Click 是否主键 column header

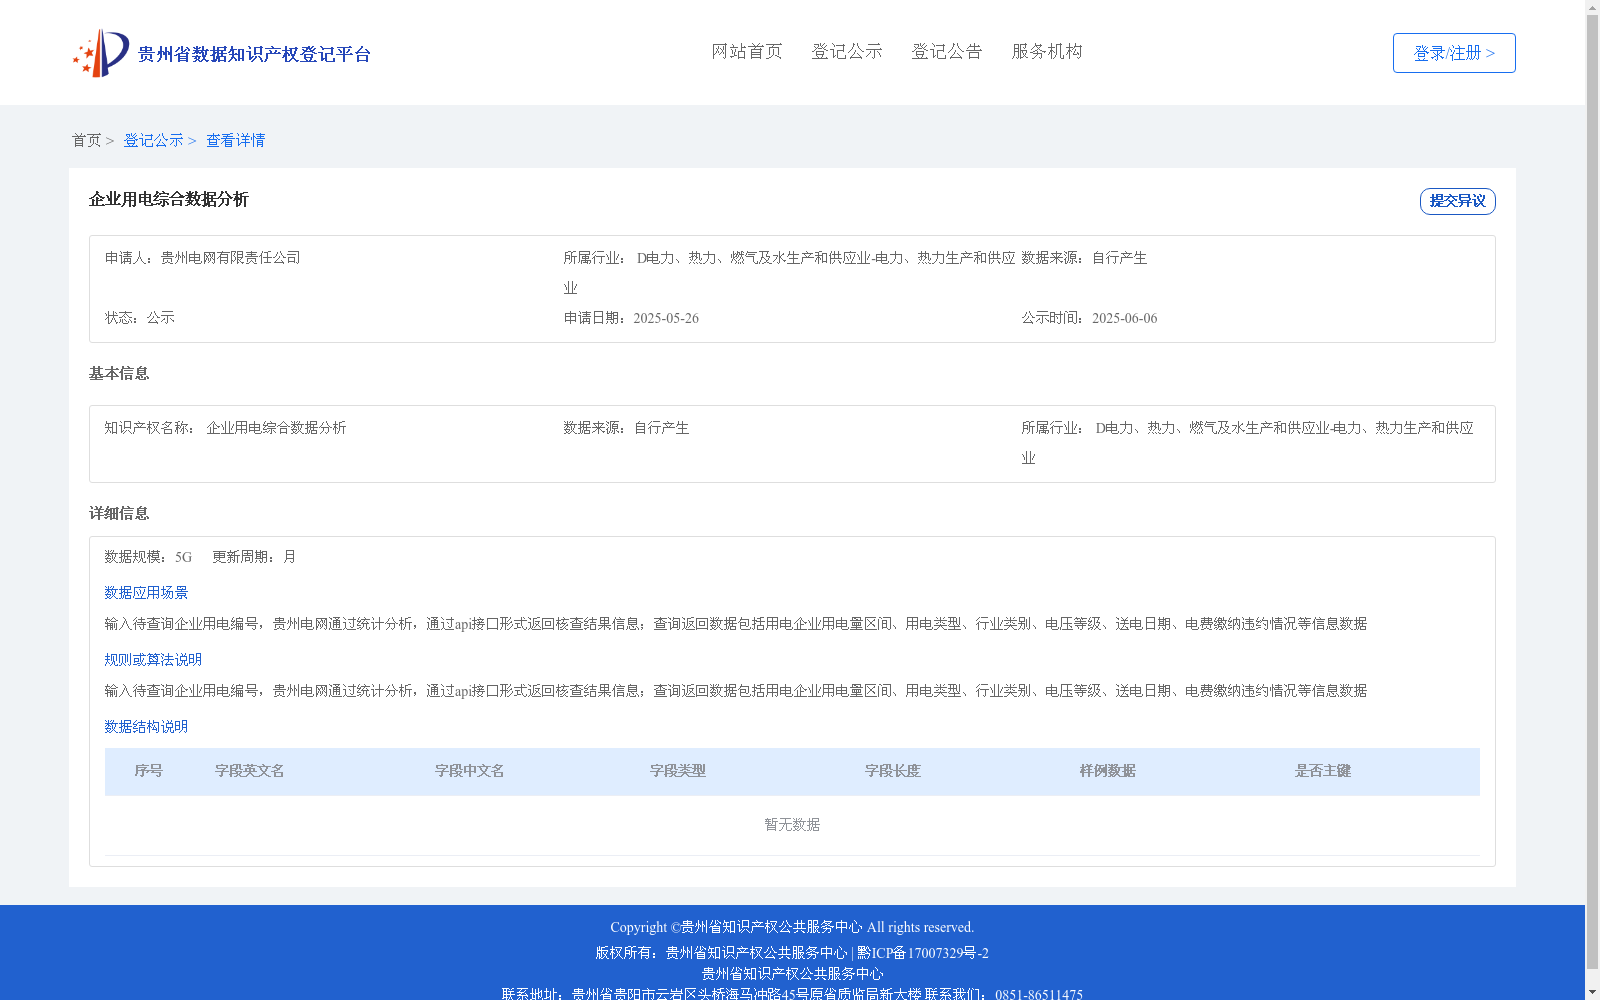pyautogui.click(x=1323, y=771)
